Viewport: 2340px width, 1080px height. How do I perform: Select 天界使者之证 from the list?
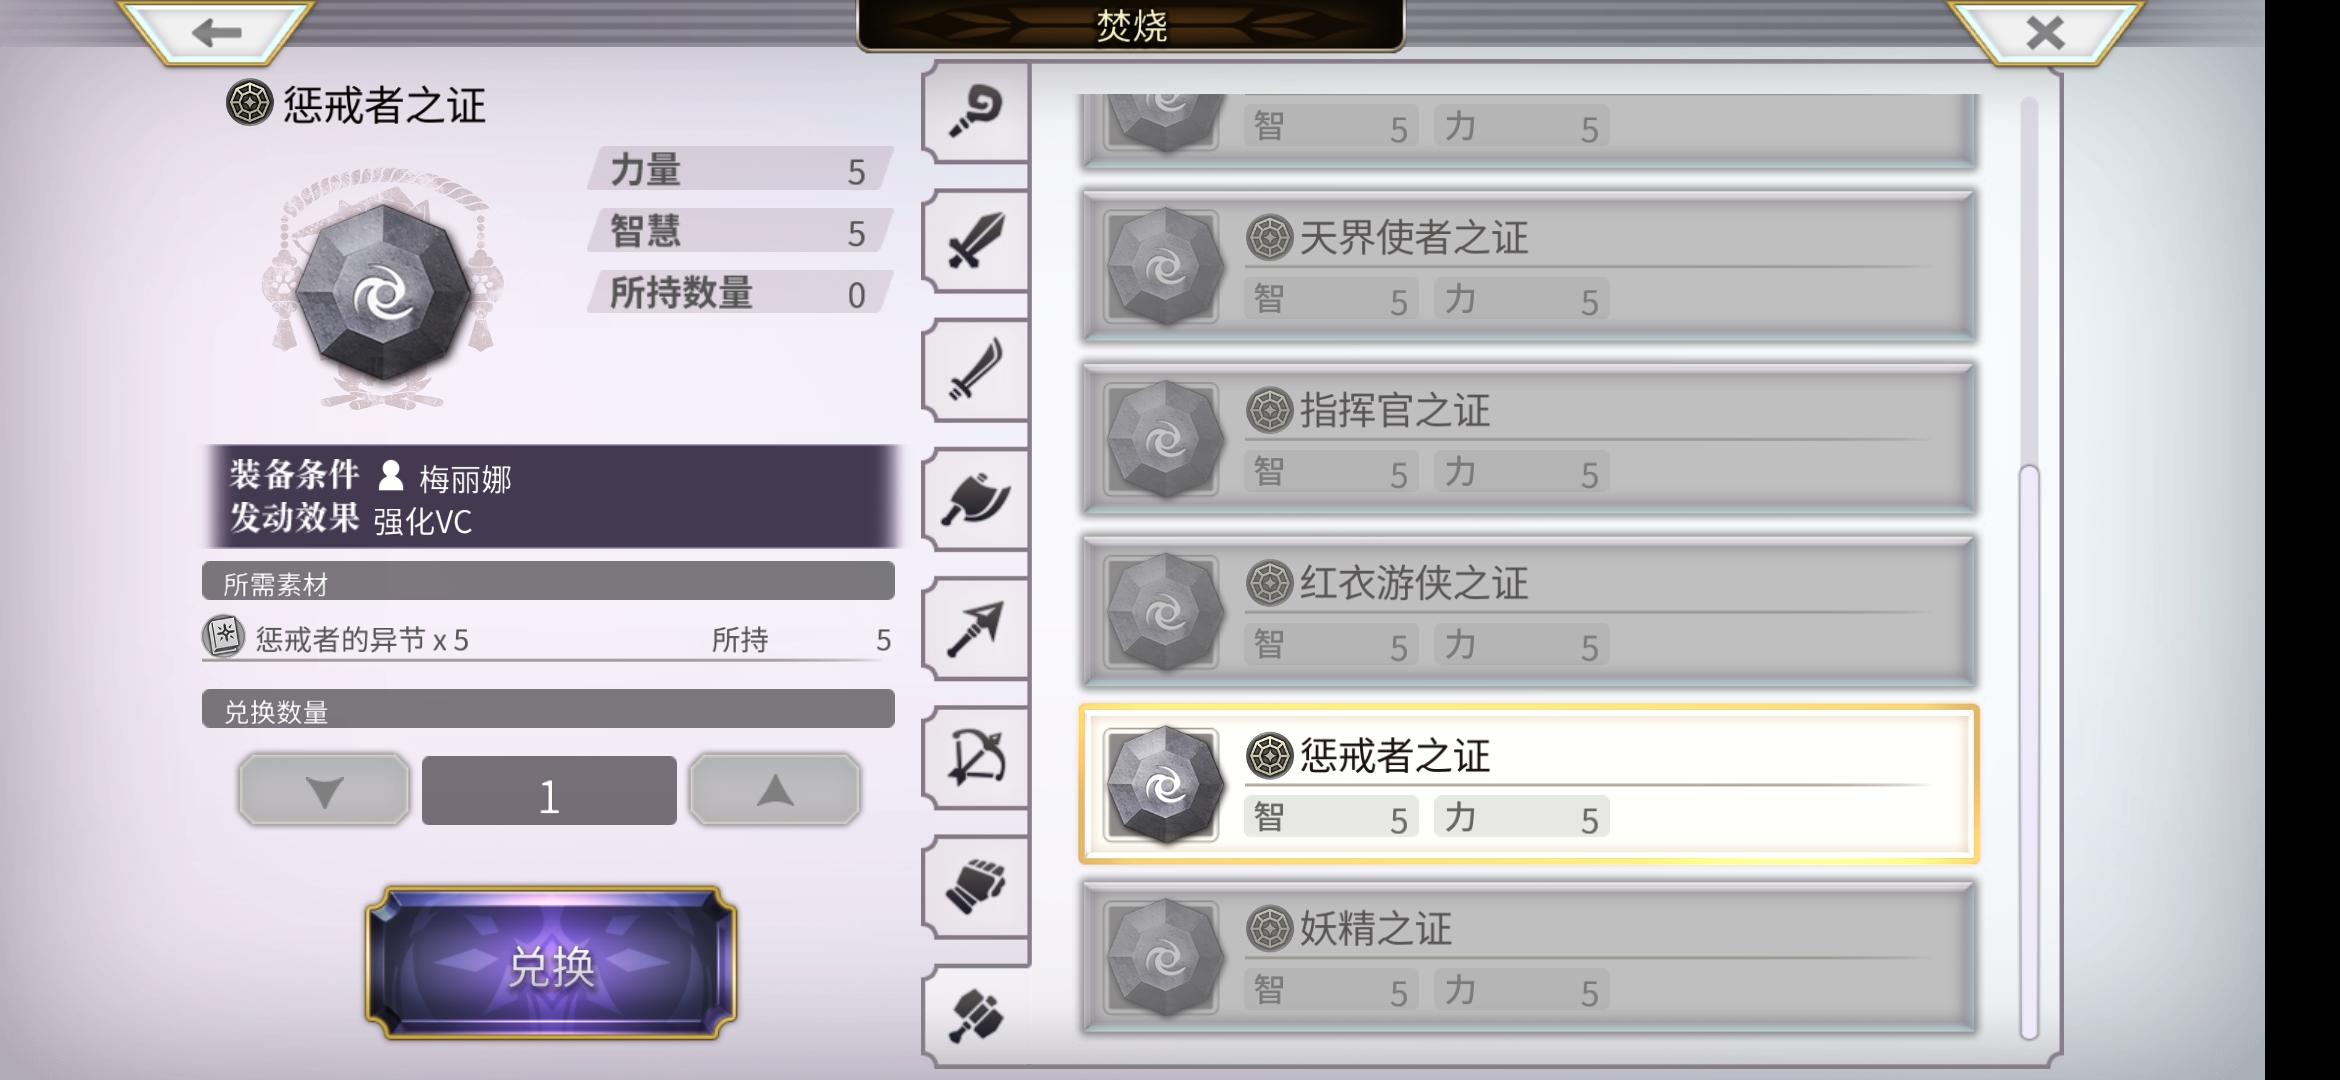point(1529,266)
